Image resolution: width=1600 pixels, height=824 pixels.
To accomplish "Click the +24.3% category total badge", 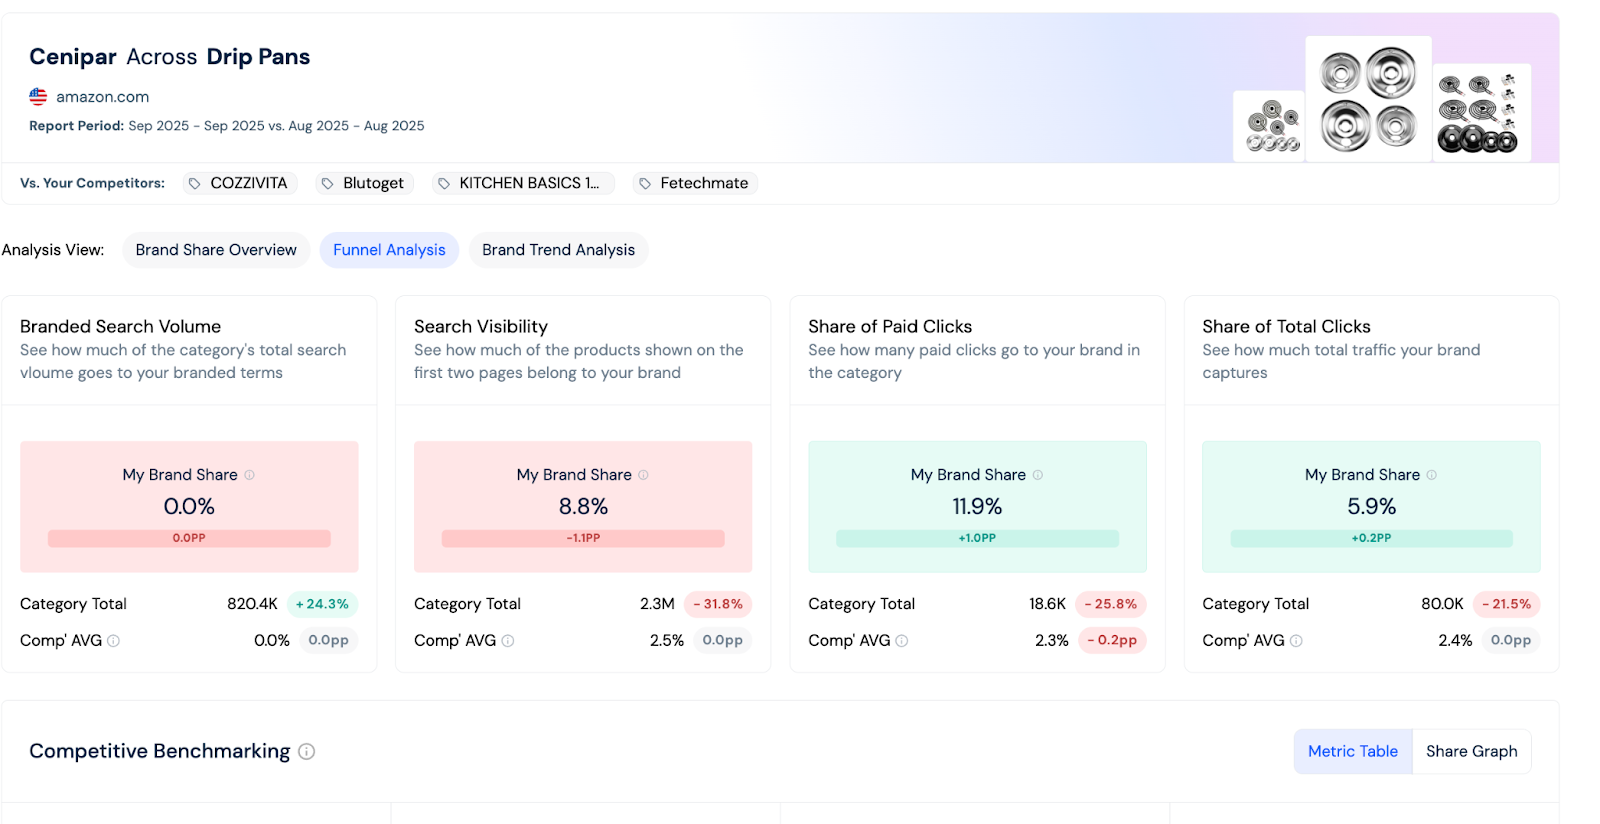I will 322,604.
